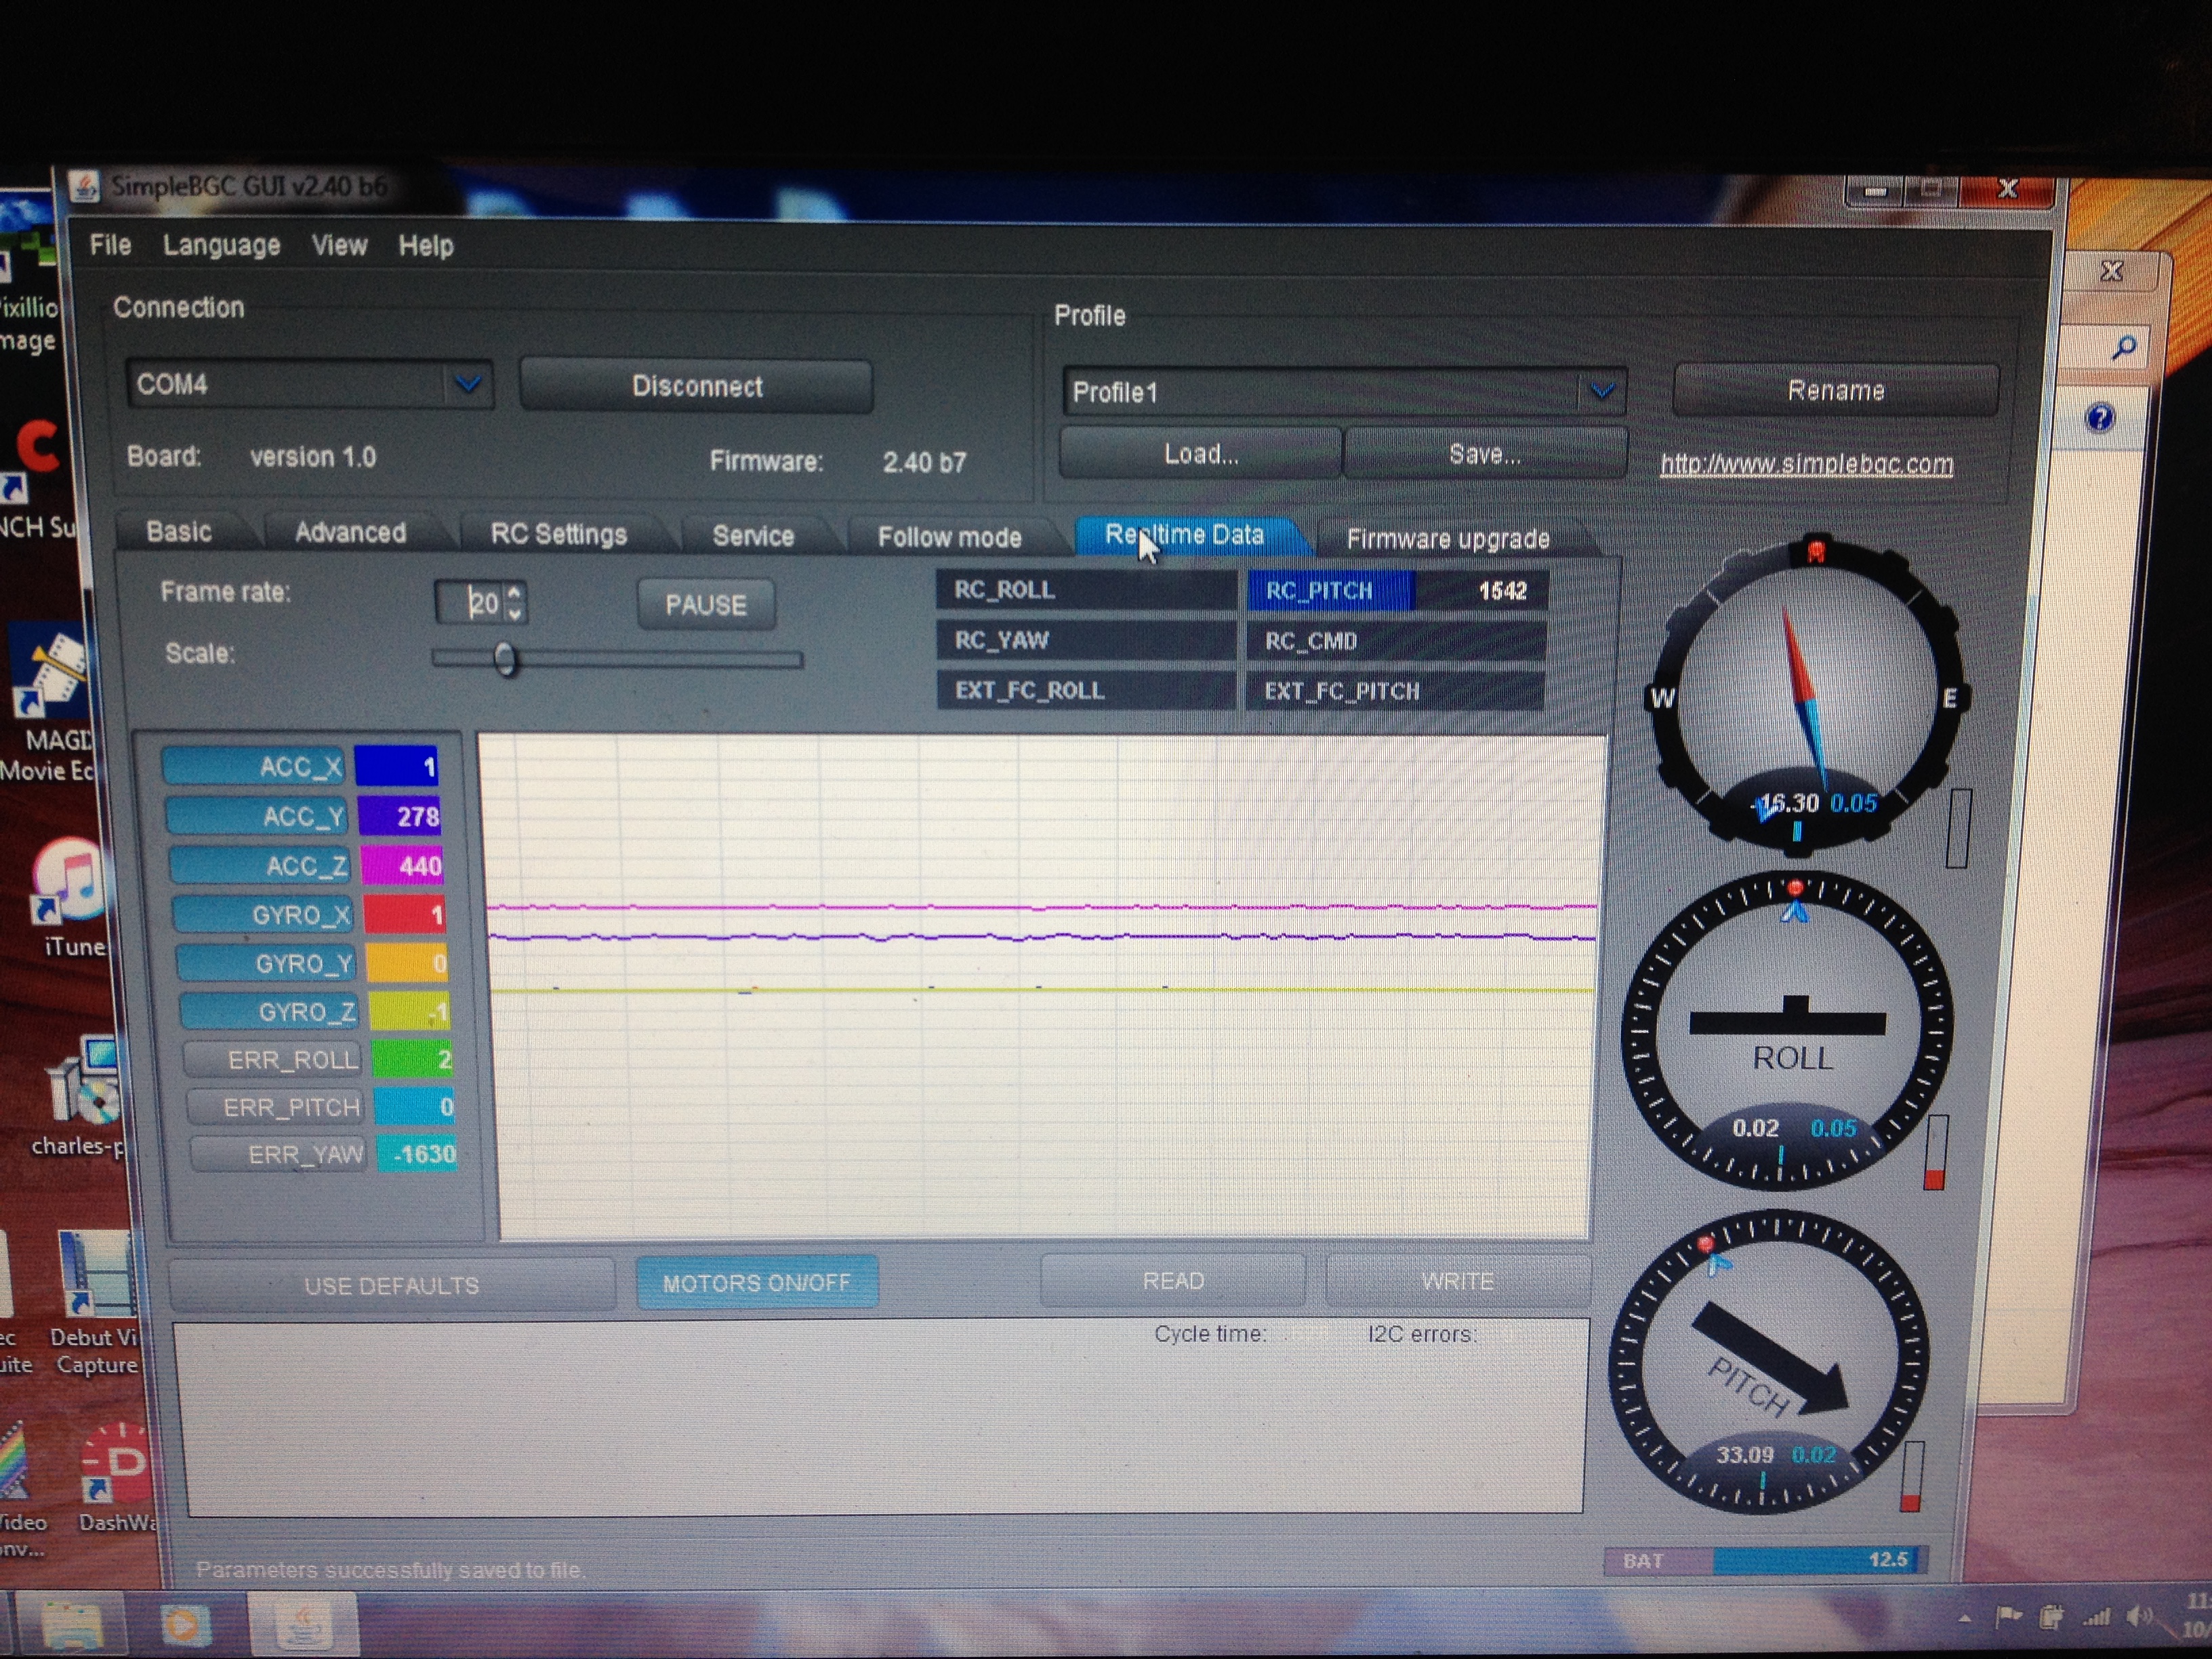Click the Rename profile button
The width and height of the screenshot is (2212, 1659).
click(1835, 390)
